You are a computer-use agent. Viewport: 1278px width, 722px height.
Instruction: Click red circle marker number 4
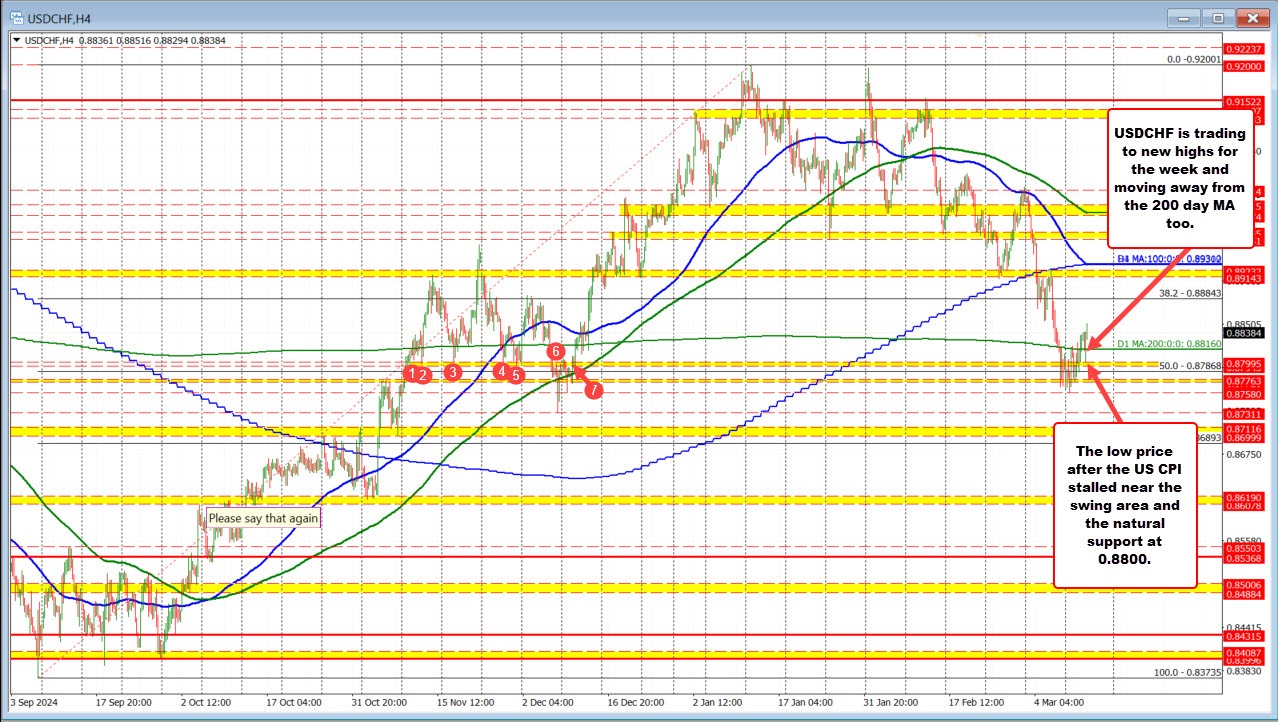tap(501, 371)
